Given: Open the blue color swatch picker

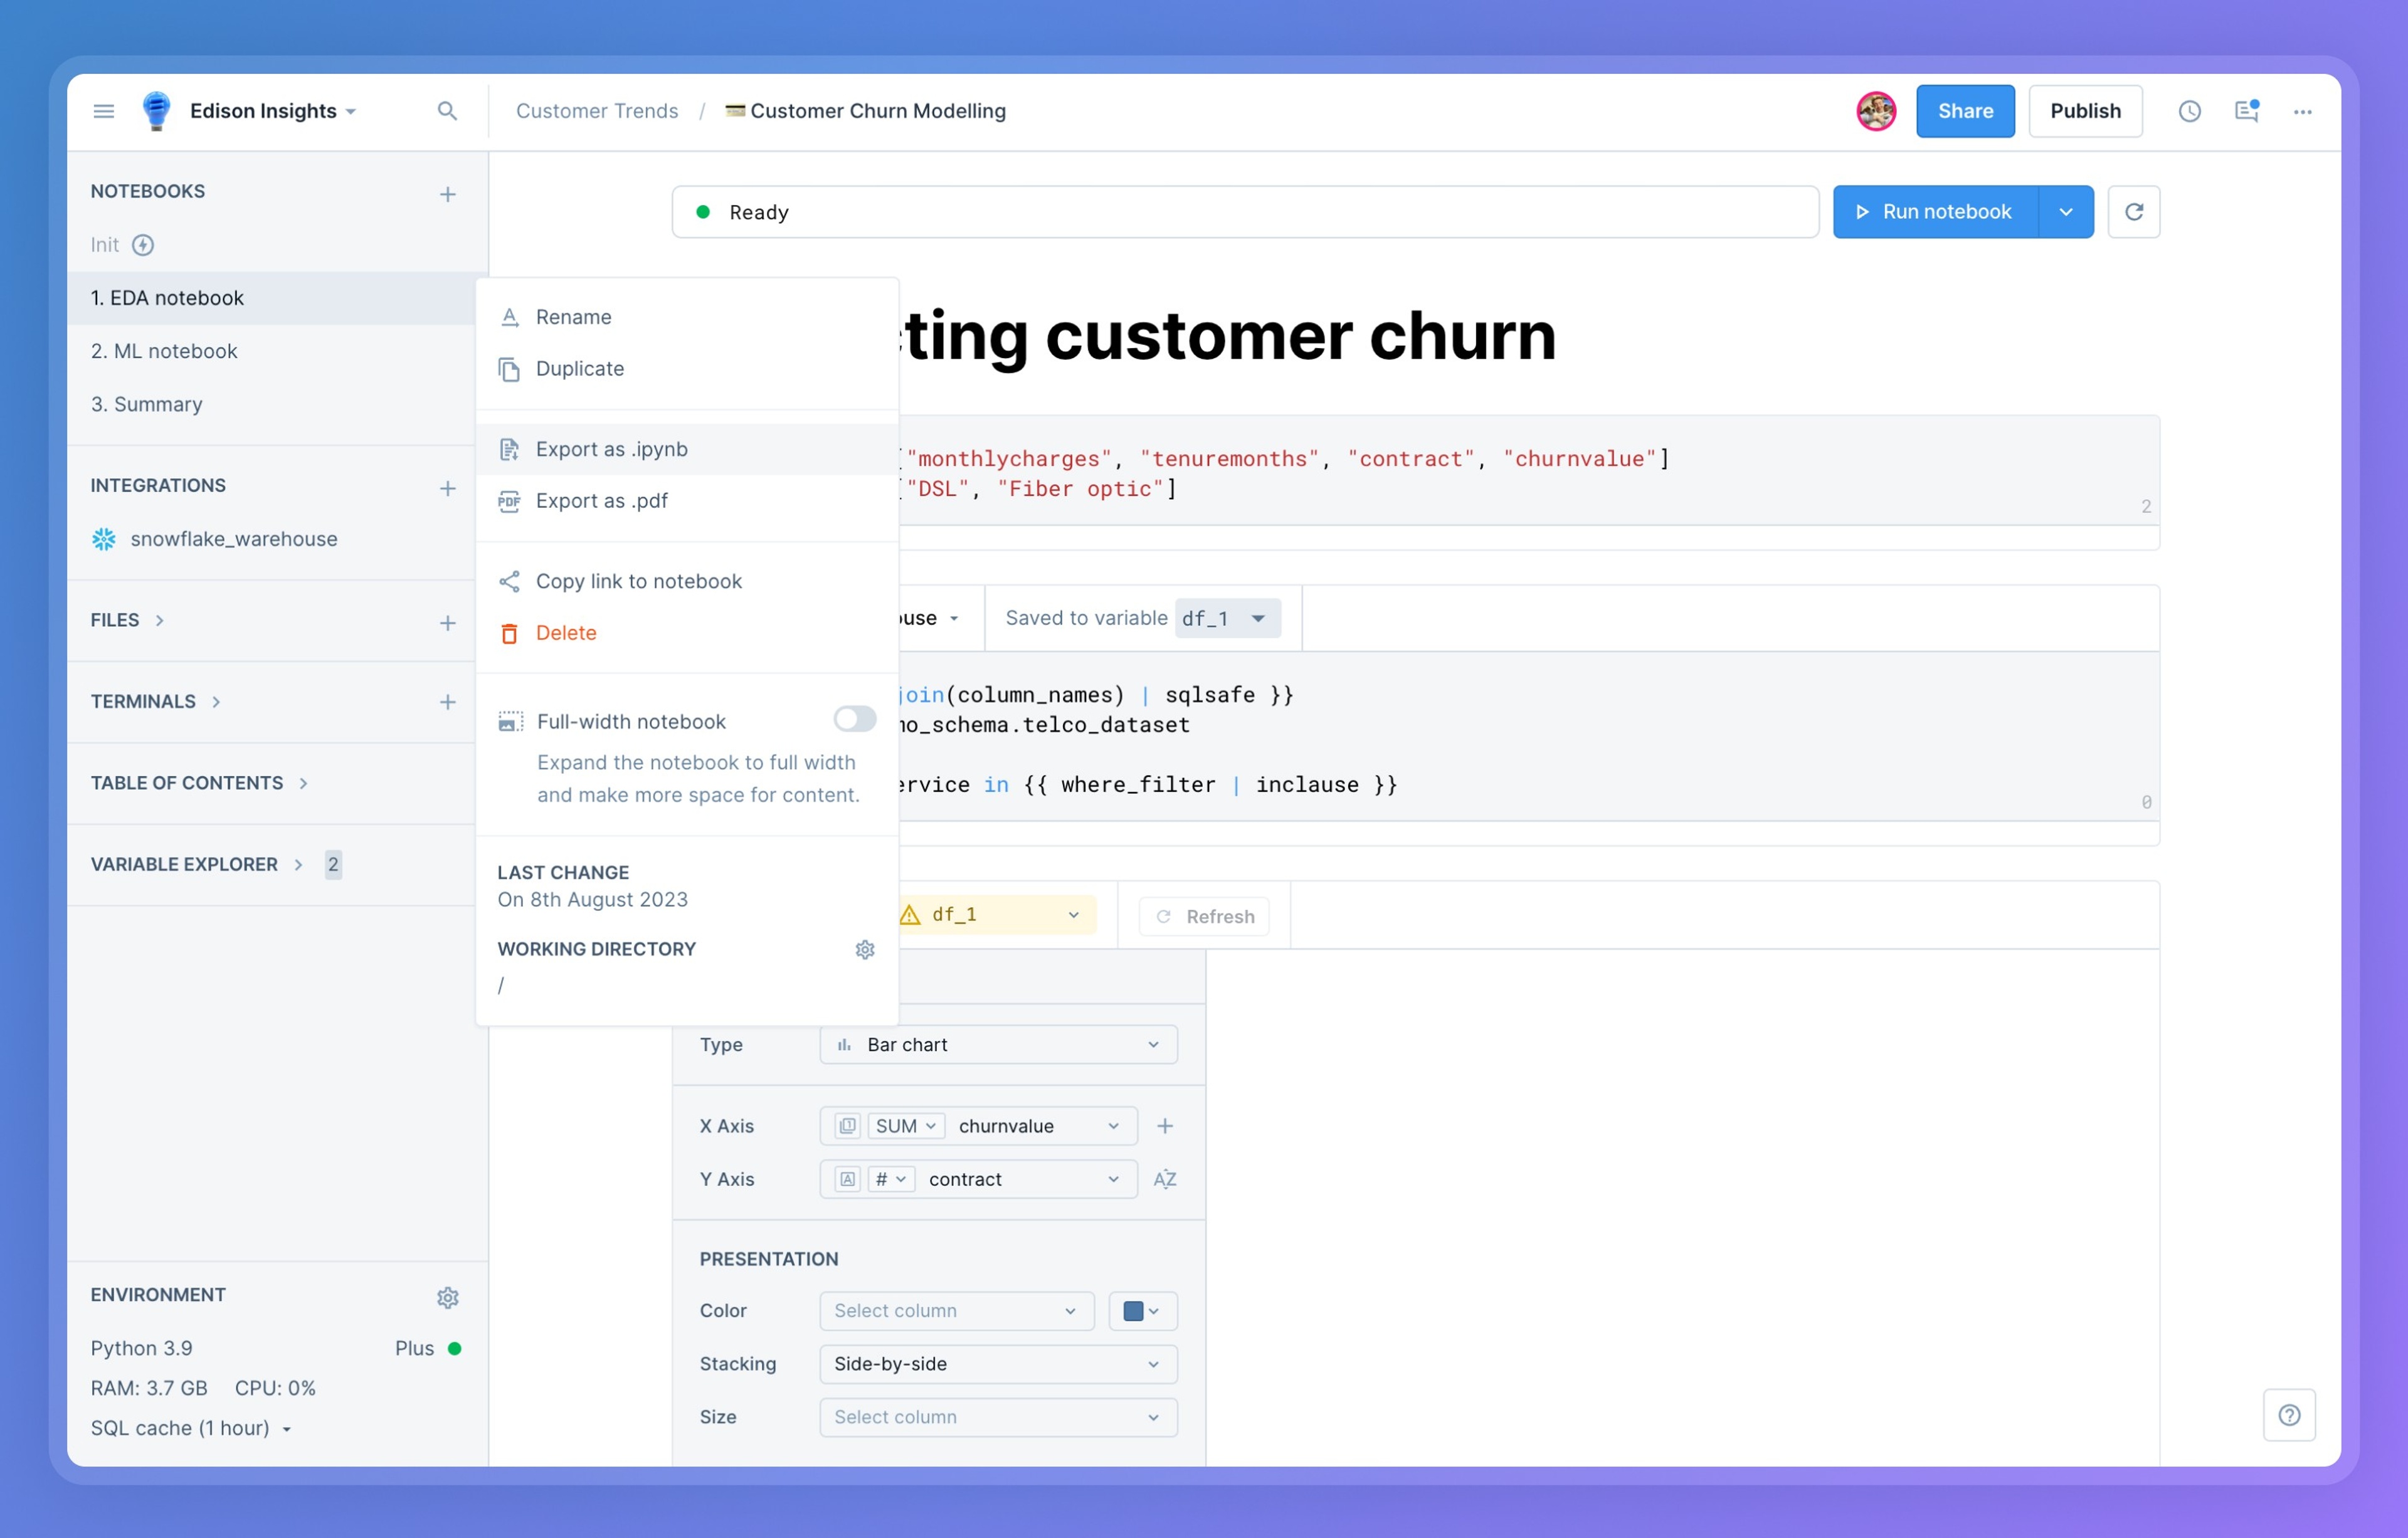Looking at the screenshot, I should (x=1141, y=1311).
